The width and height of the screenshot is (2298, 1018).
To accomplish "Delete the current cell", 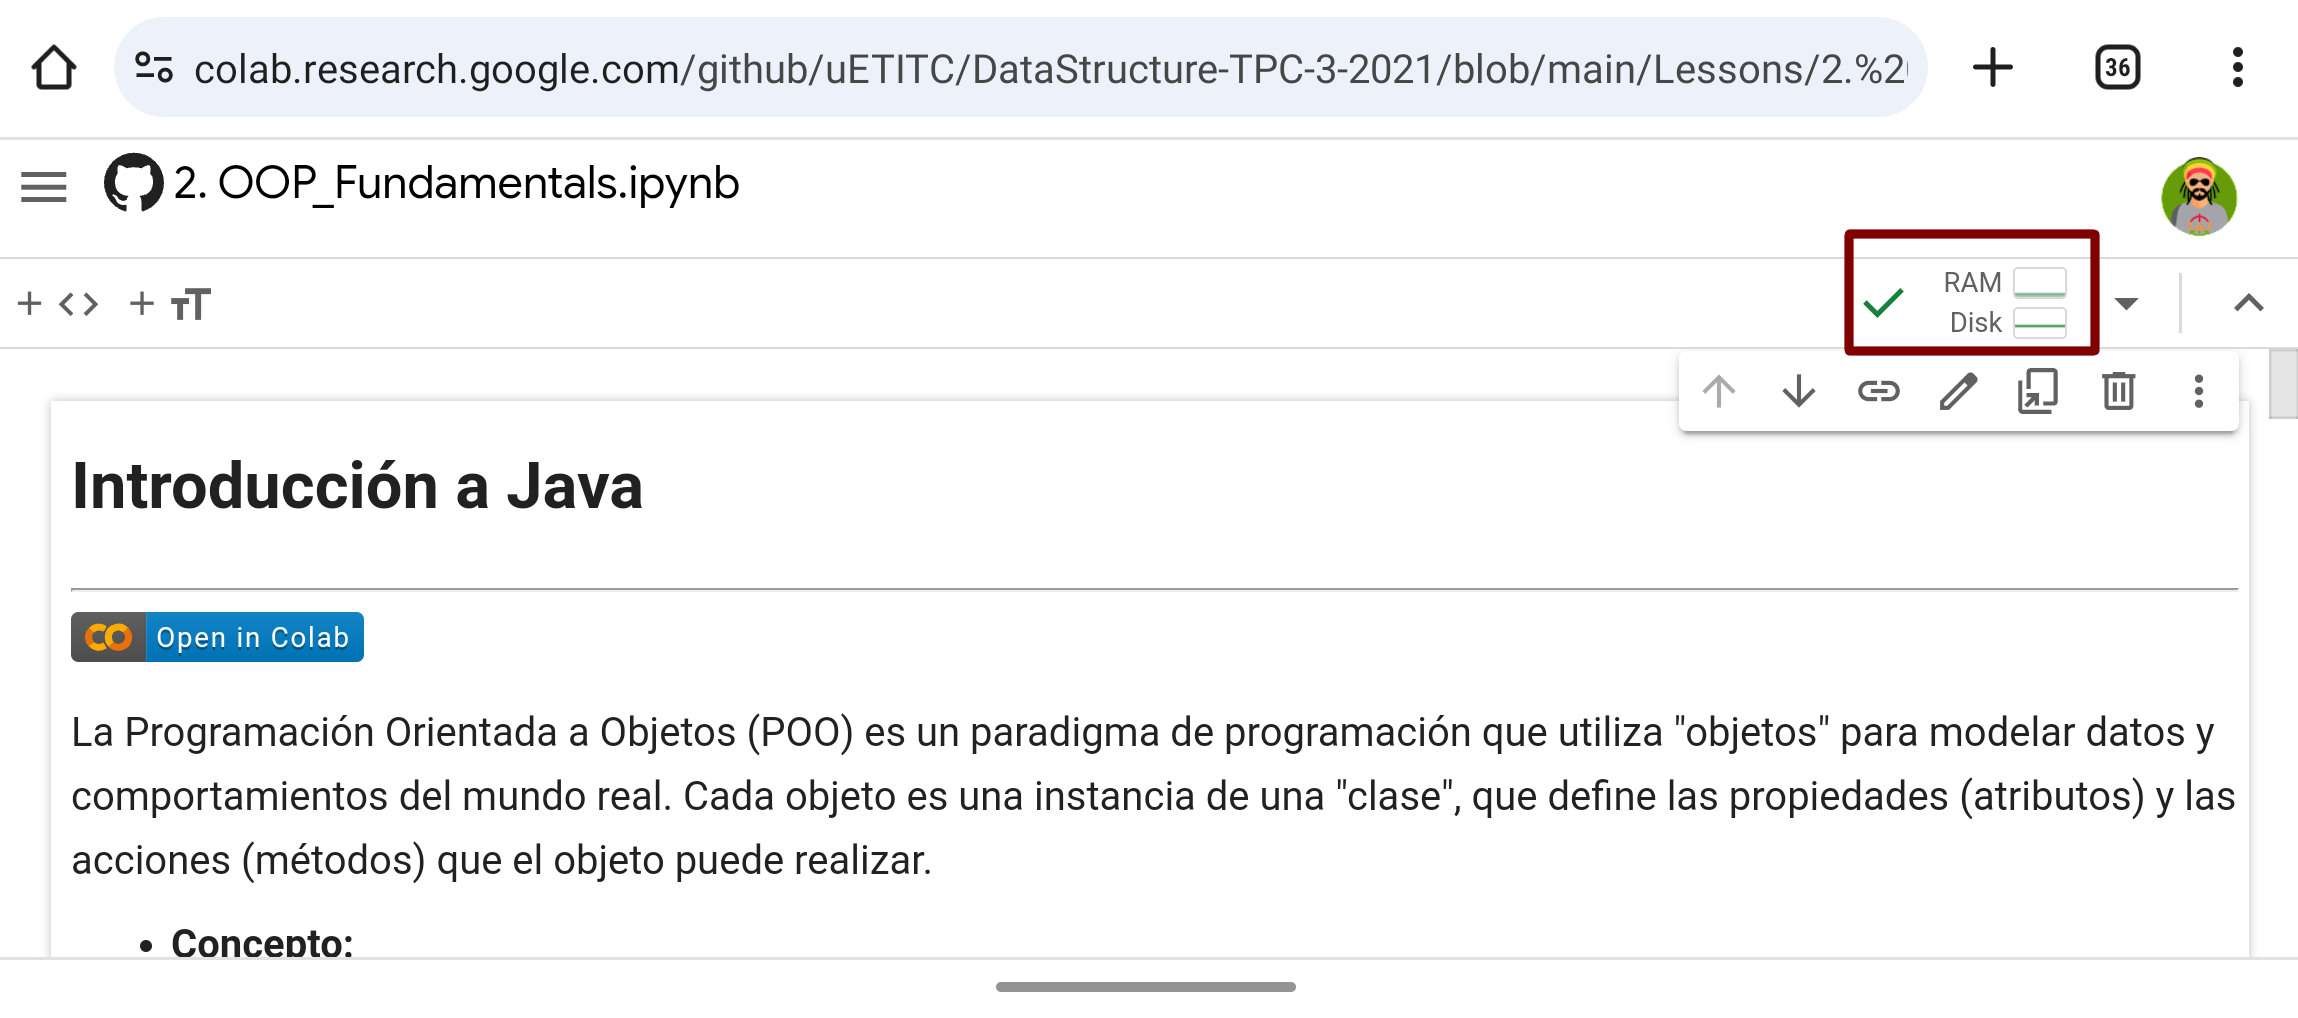I will [x=2118, y=391].
